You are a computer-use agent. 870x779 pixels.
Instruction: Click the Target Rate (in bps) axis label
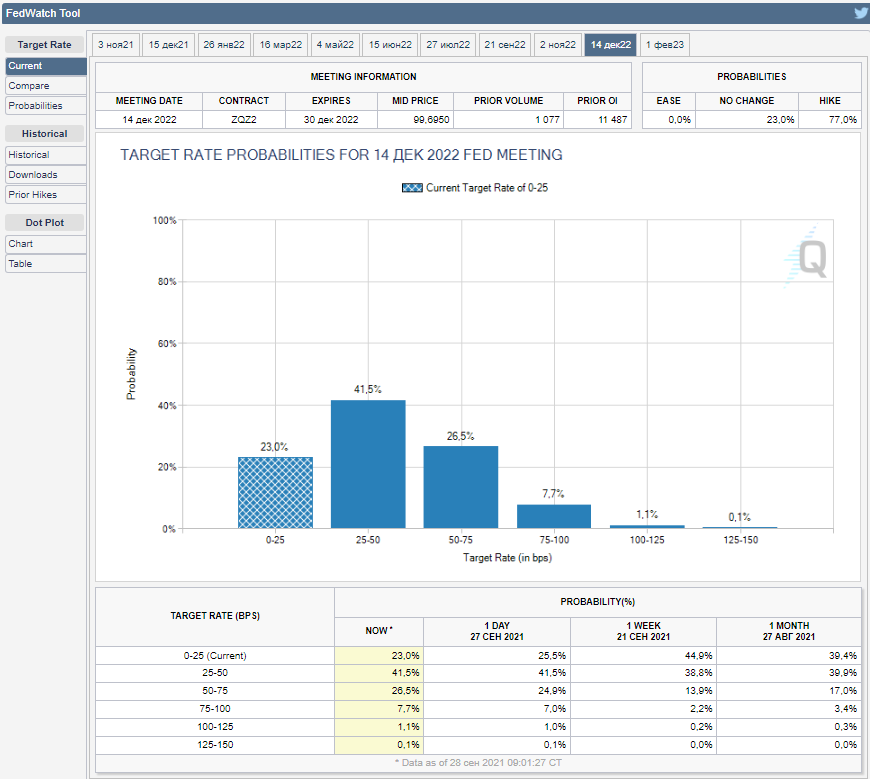(x=507, y=558)
